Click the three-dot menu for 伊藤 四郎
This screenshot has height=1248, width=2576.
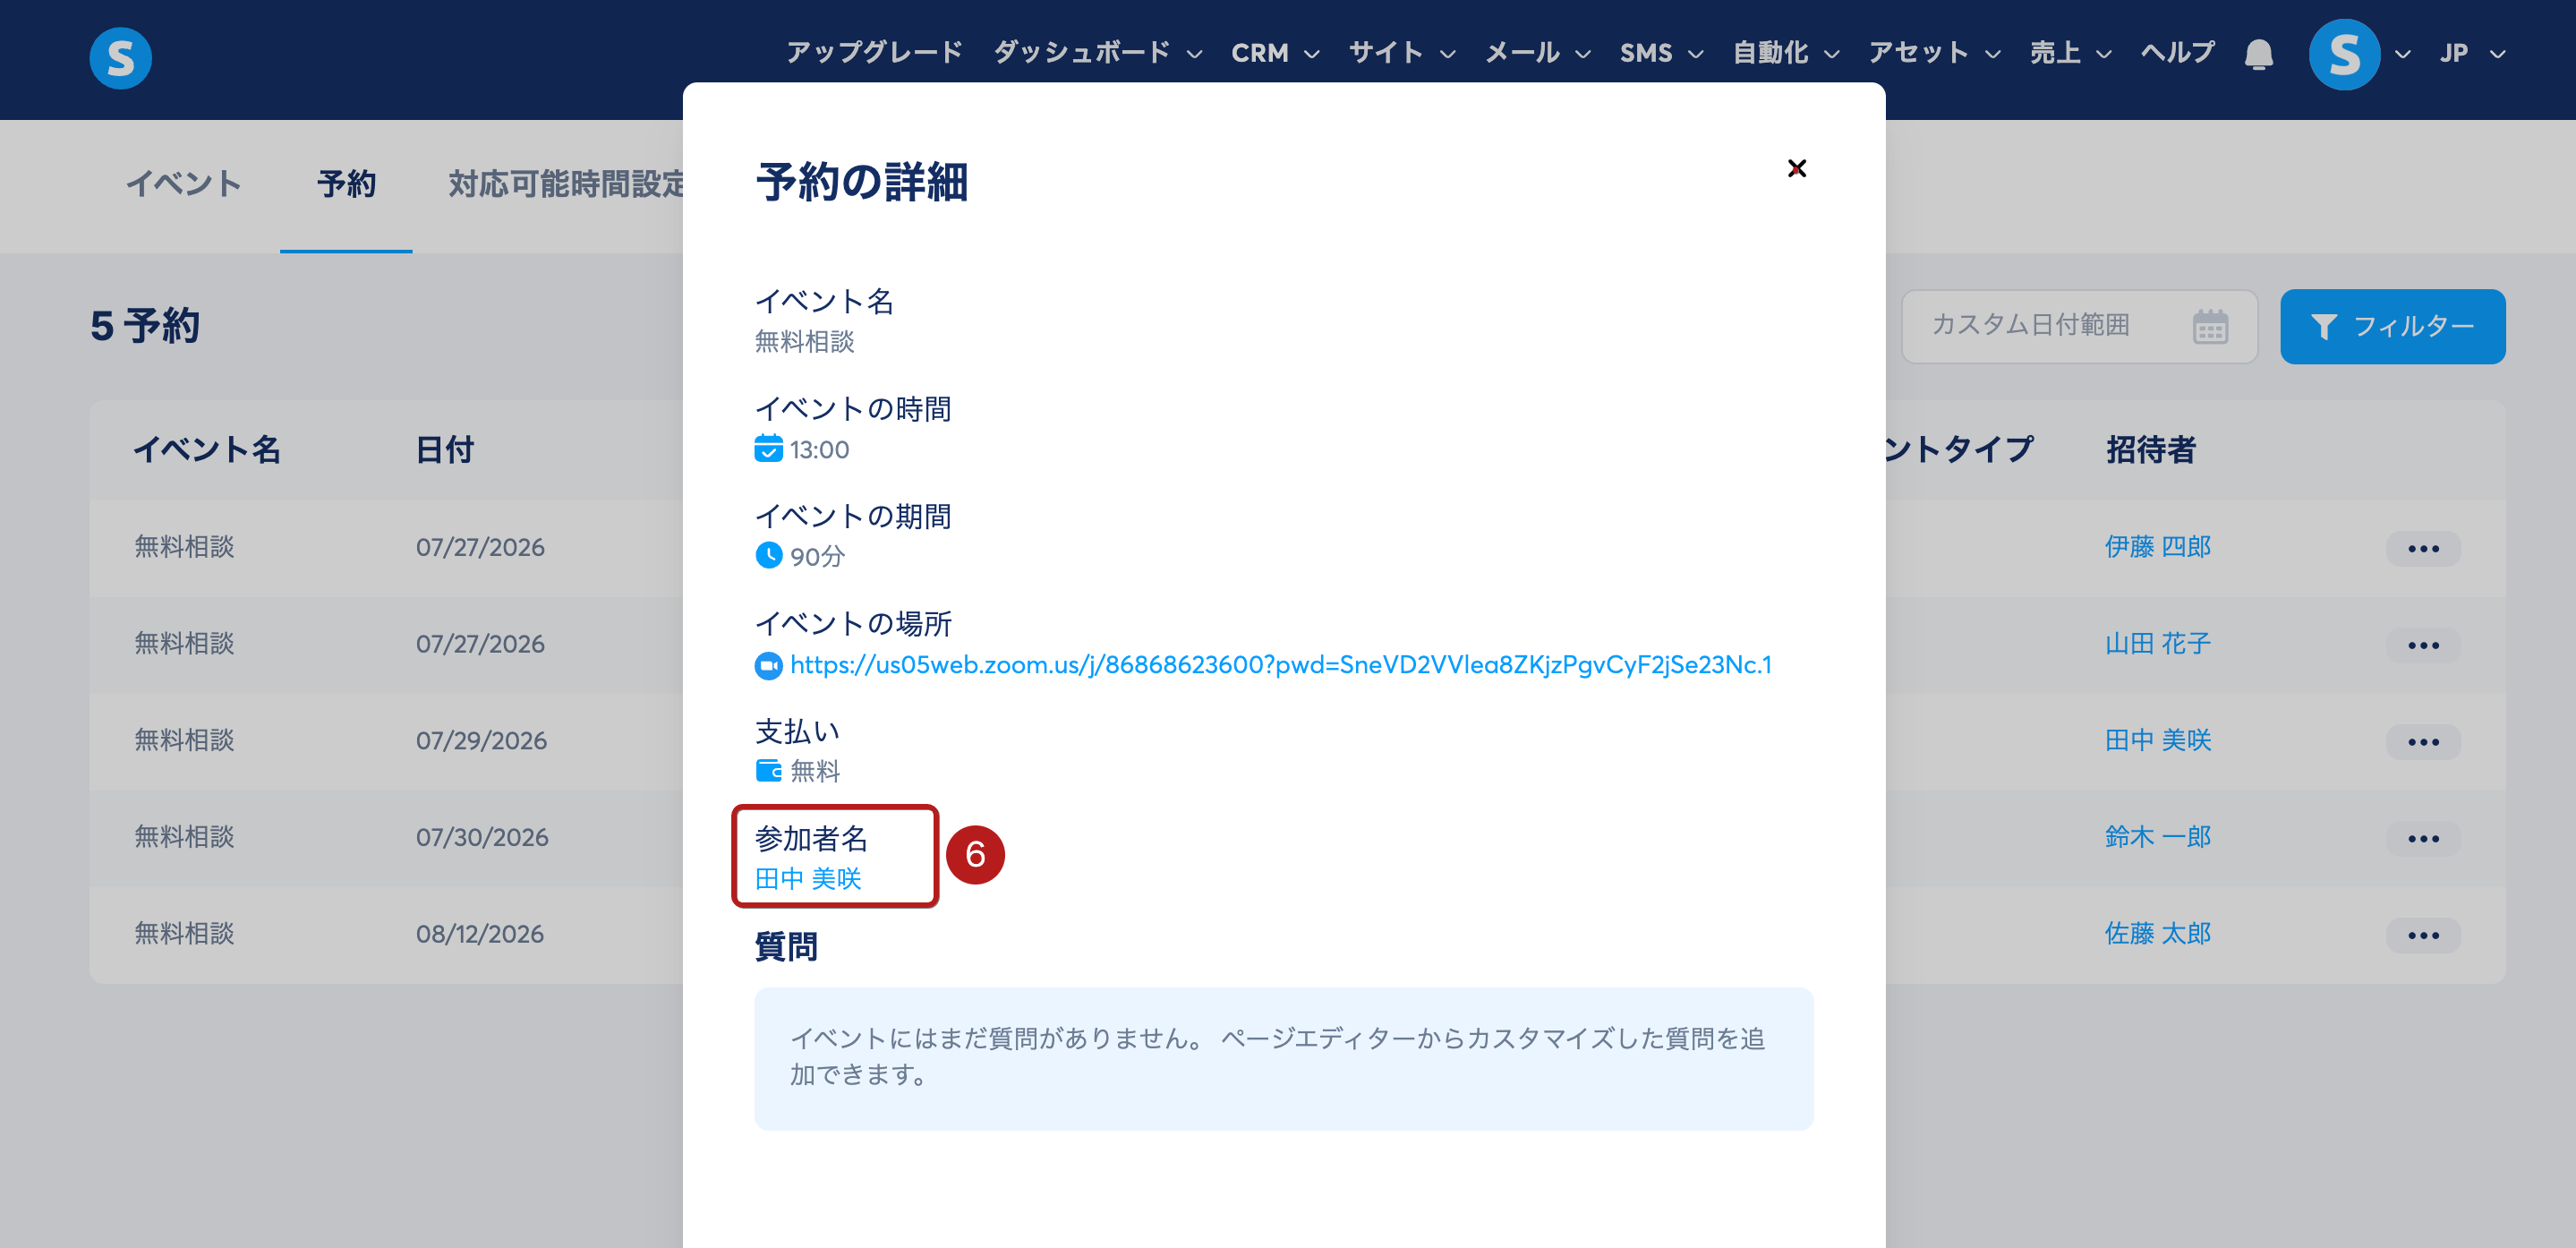point(2423,548)
